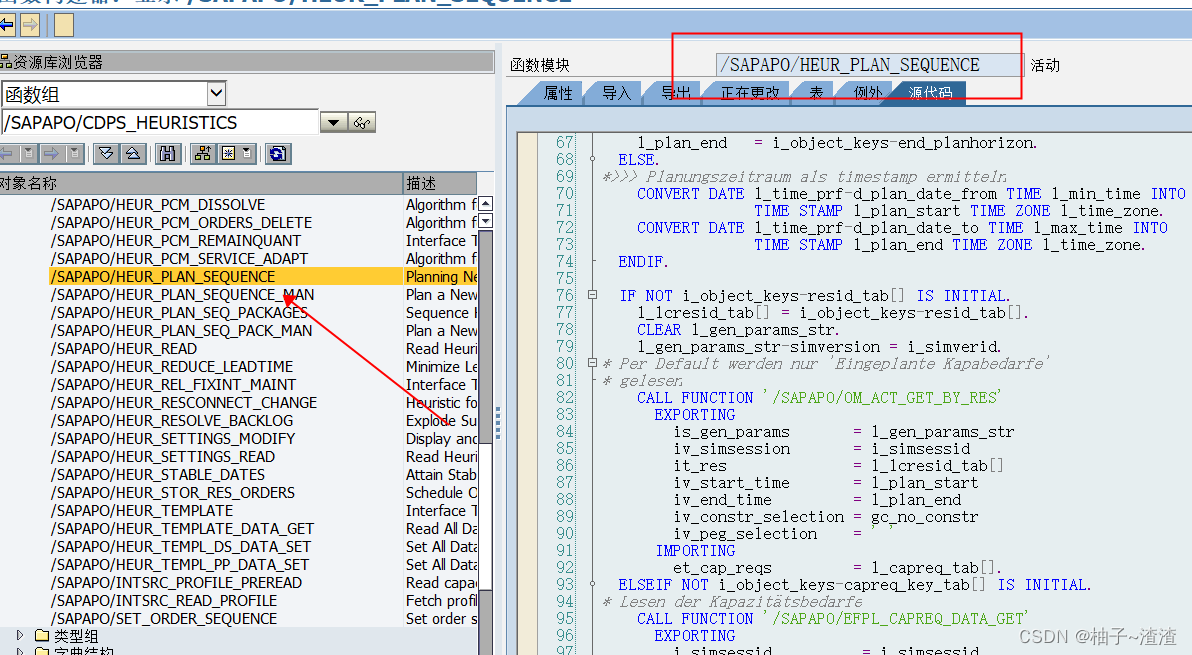
Task: Select /SAPAPO/HEUR_STABLE_DATES row
Action: (x=158, y=475)
